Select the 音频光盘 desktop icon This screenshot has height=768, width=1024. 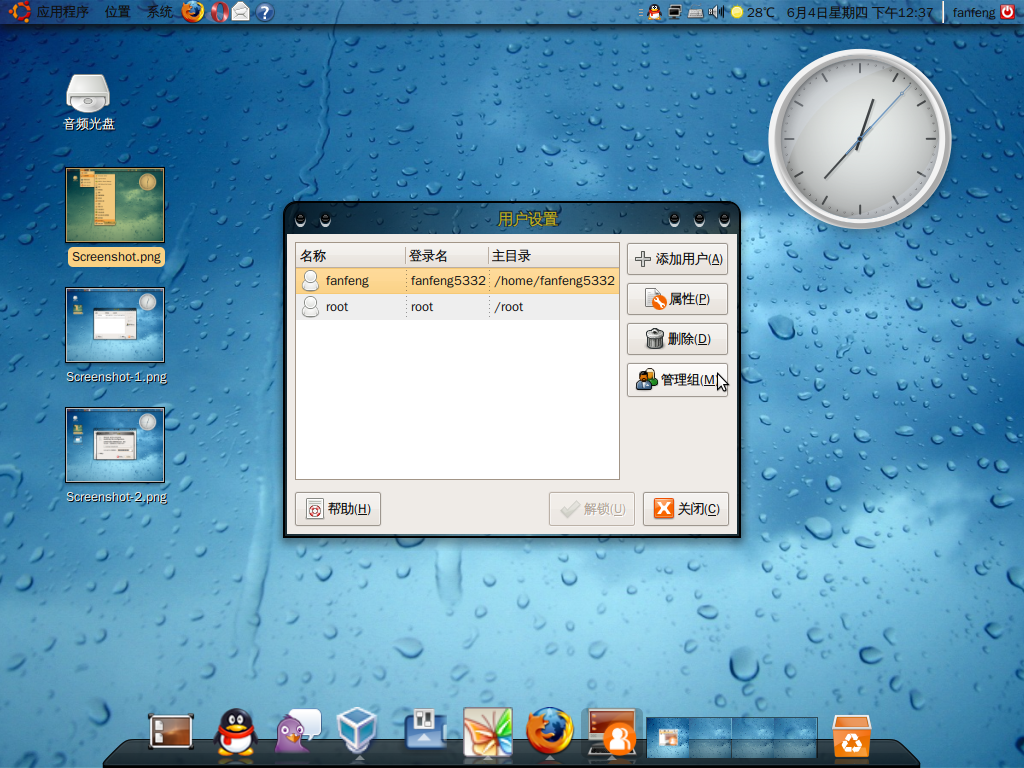pos(88,103)
